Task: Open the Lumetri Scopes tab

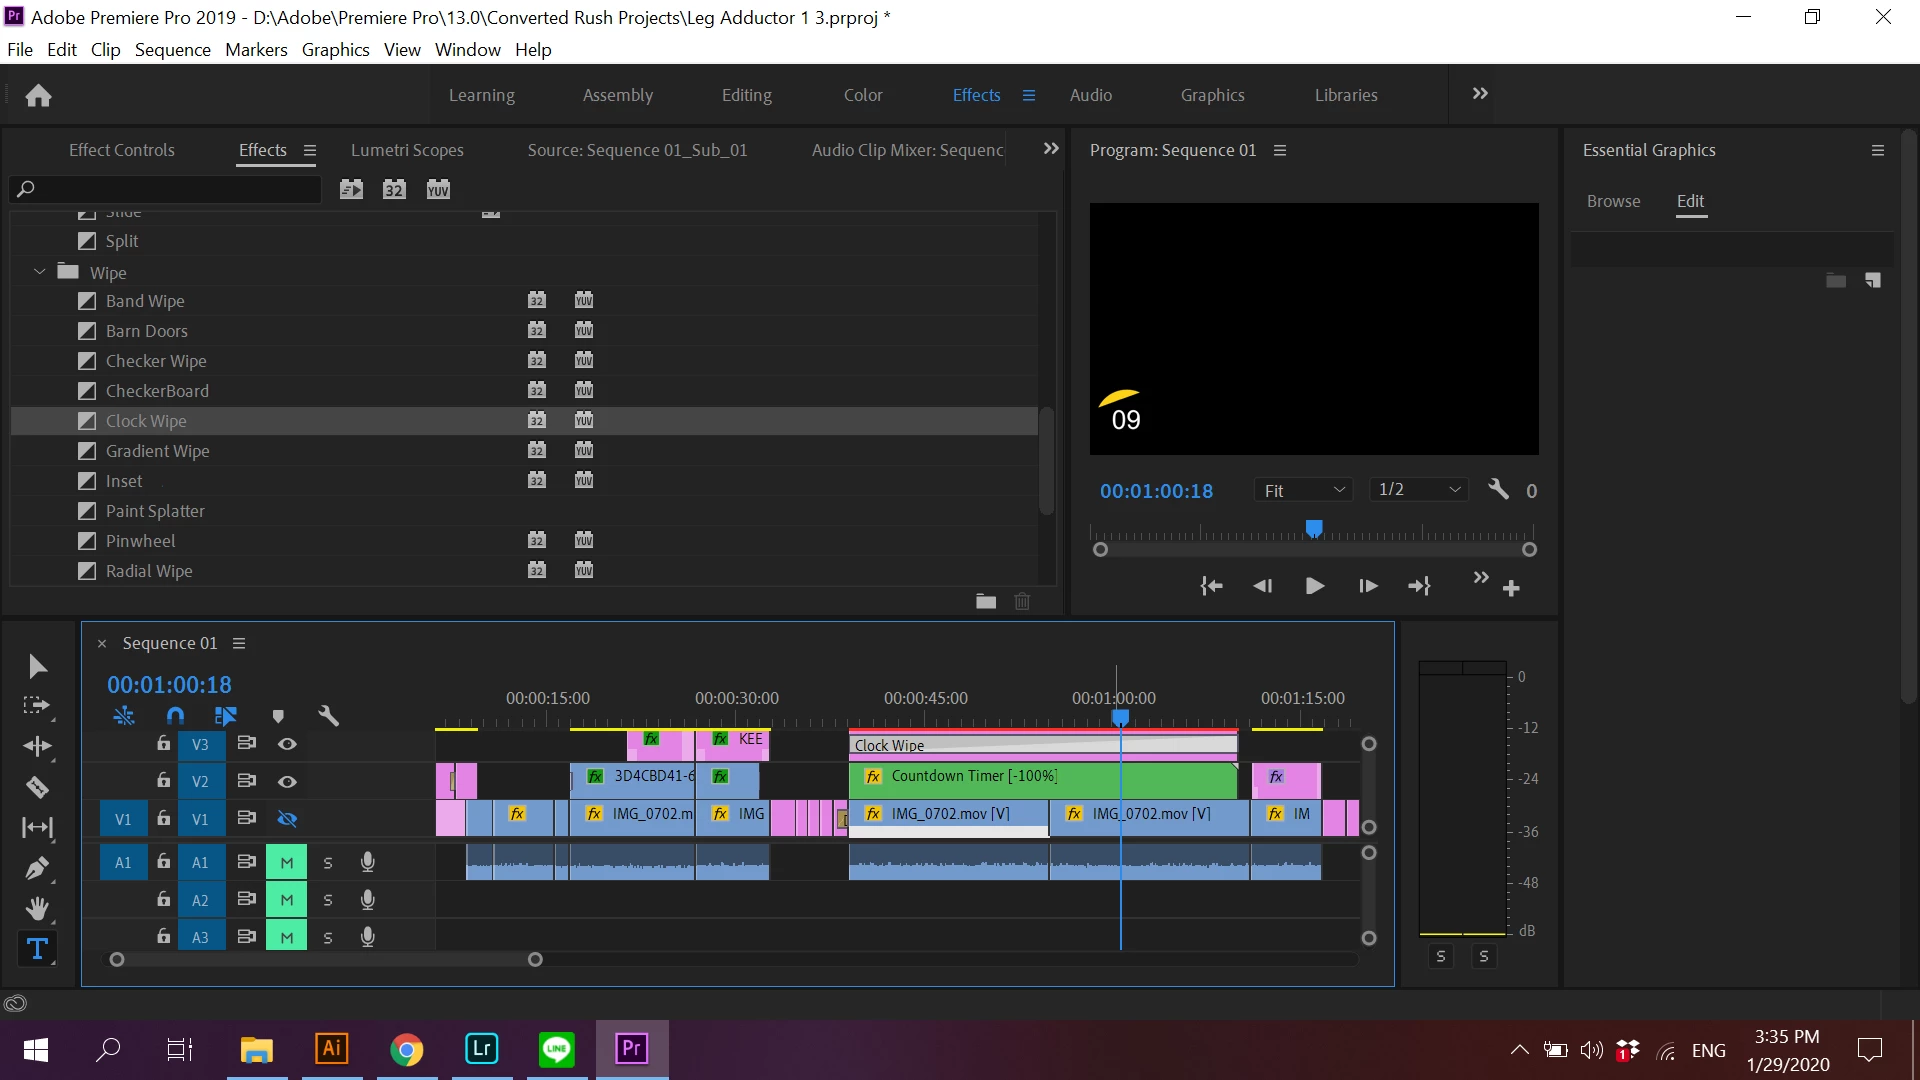Action: pyautogui.click(x=407, y=150)
